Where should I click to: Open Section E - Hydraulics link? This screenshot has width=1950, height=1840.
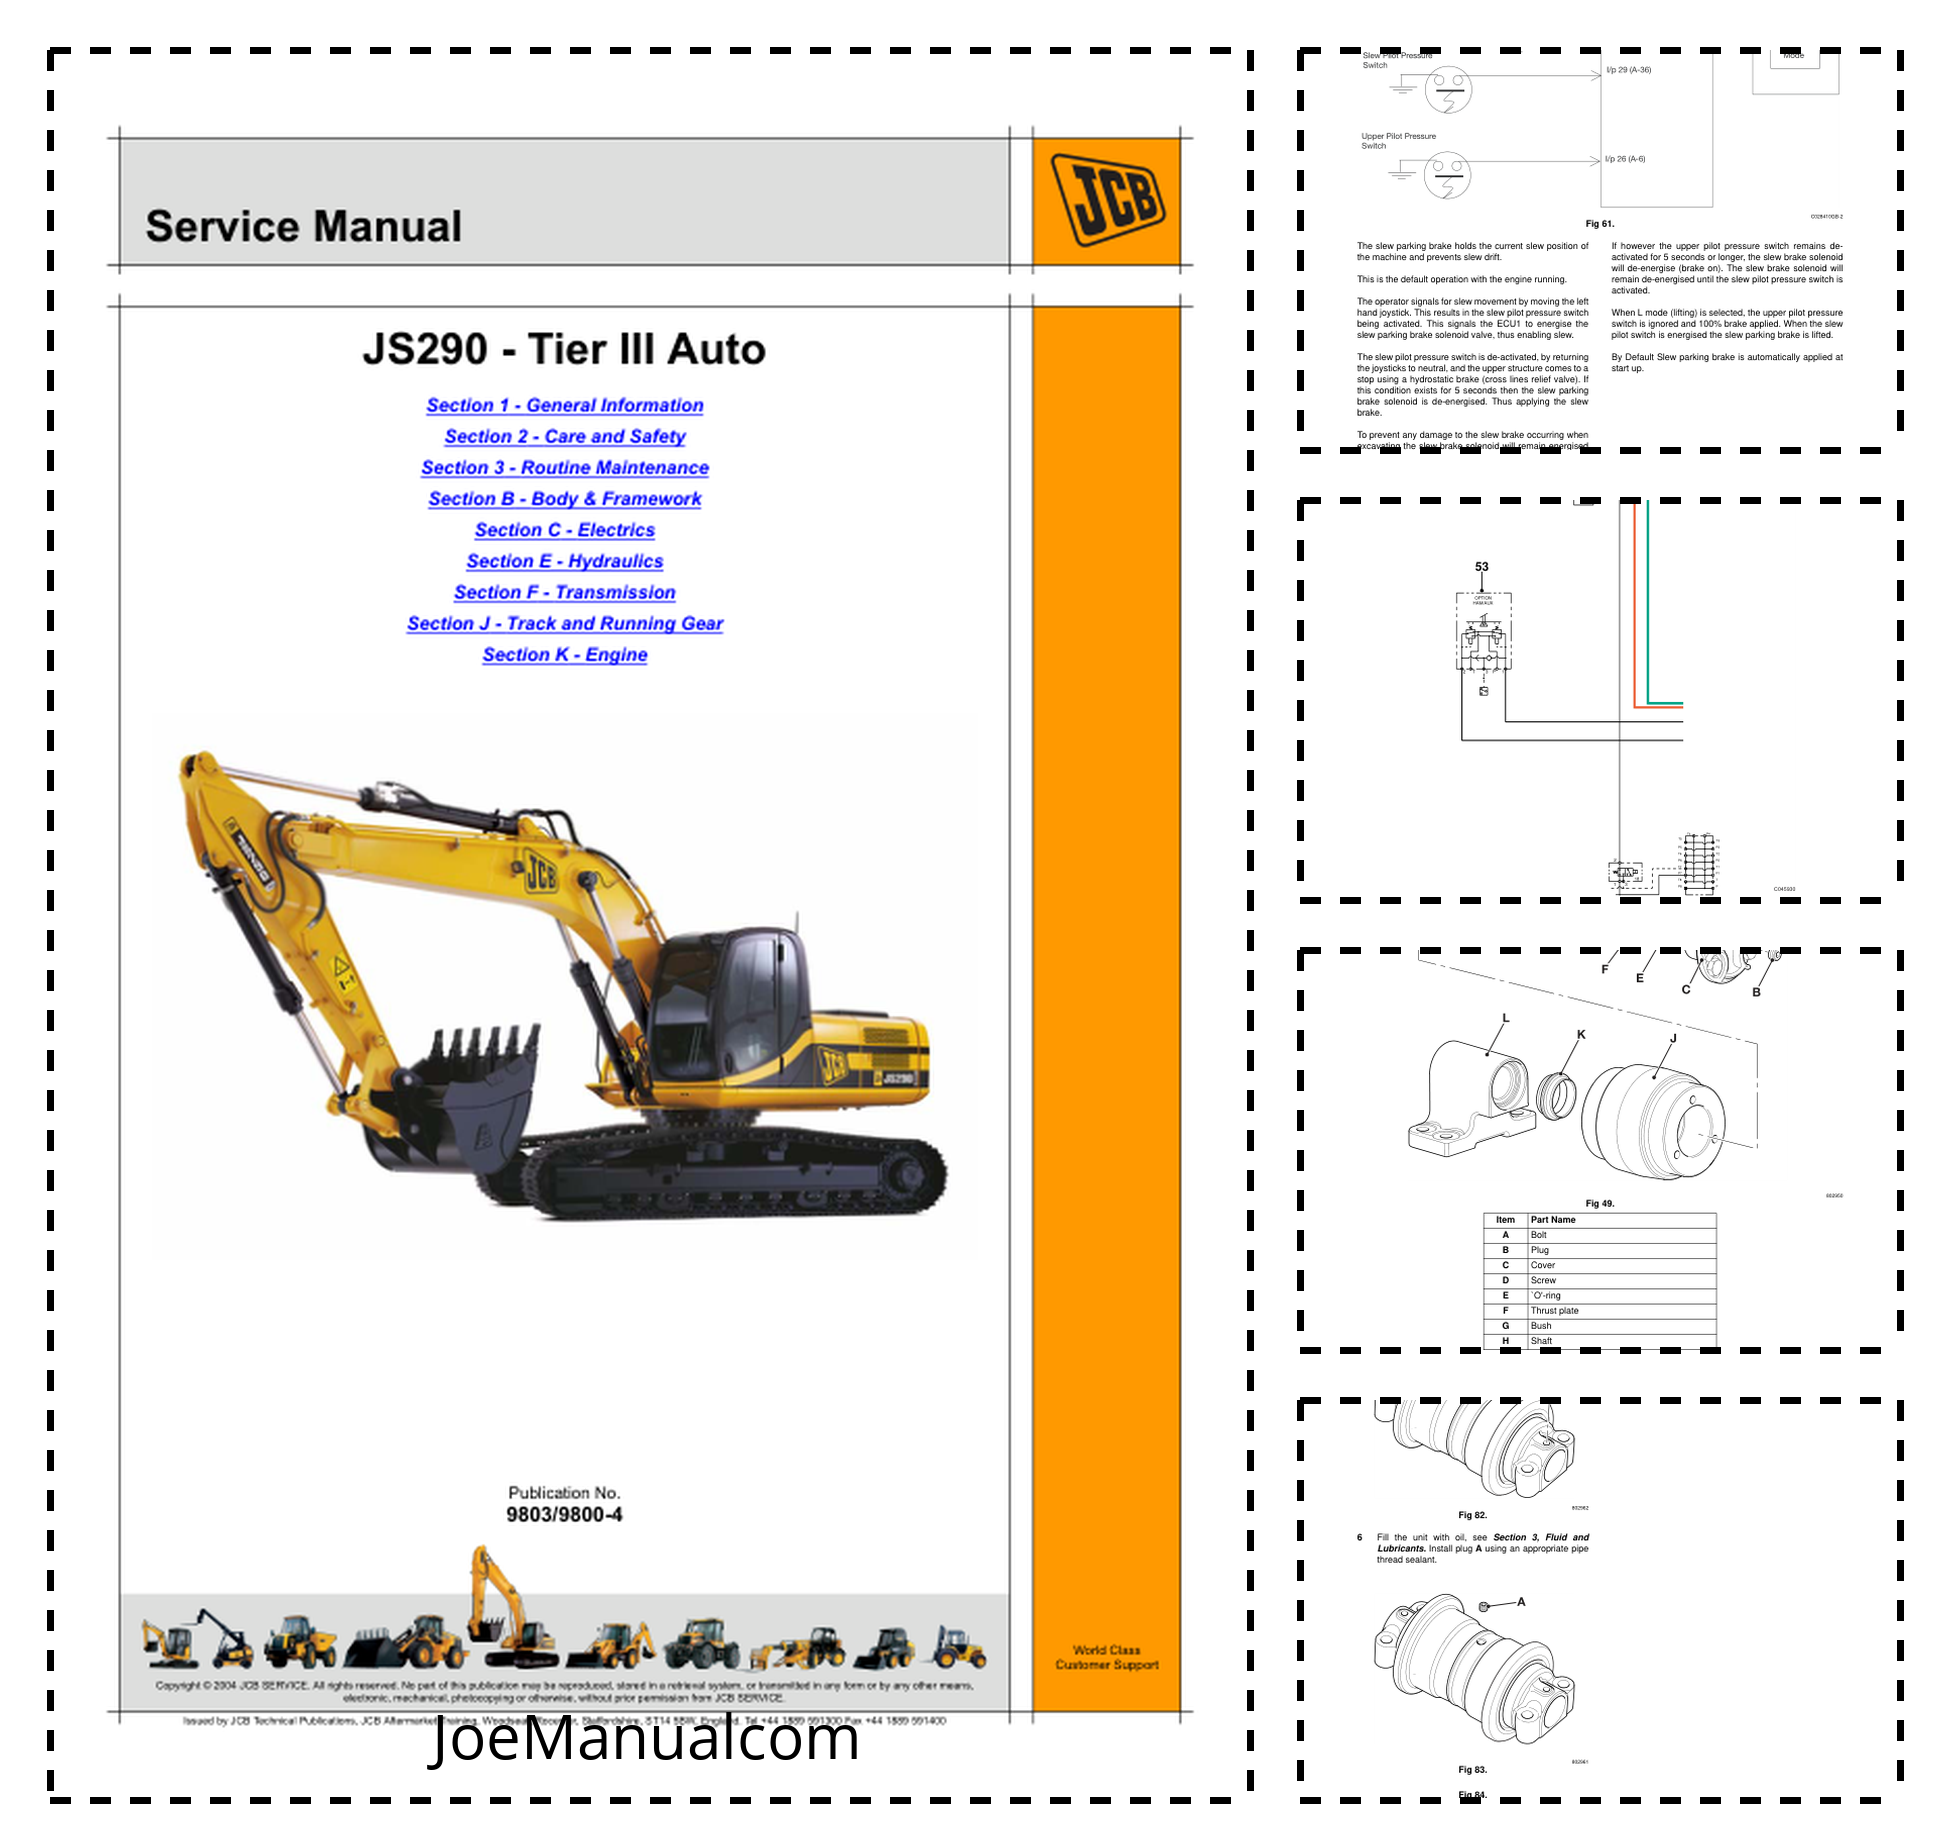coord(564,561)
